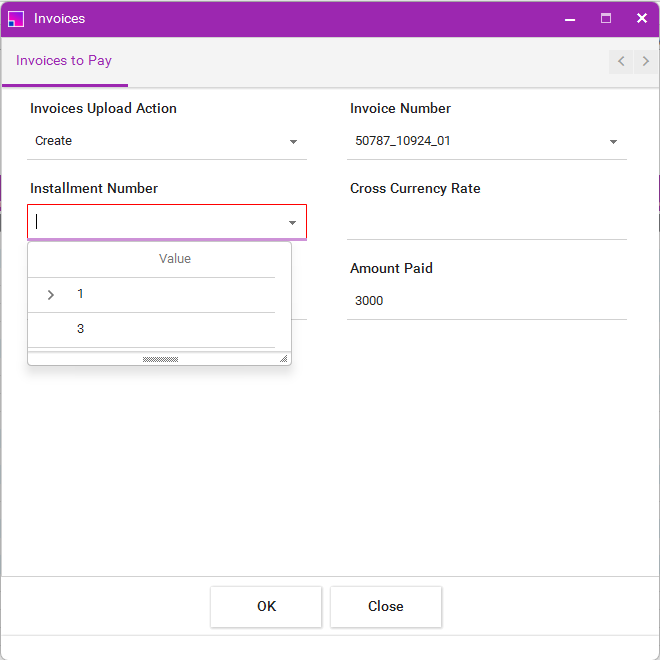Click the OK button

pyautogui.click(x=266, y=606)
